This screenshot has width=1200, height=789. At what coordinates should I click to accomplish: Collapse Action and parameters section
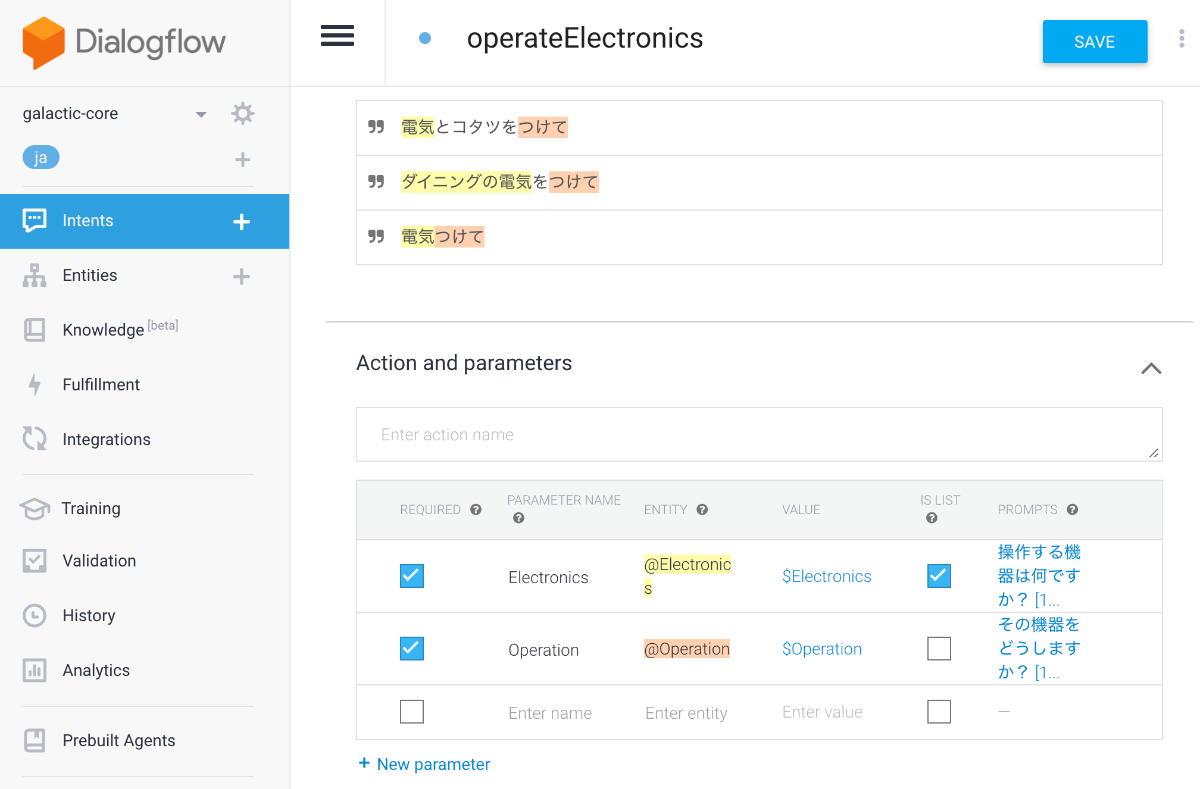(1152, 368)
